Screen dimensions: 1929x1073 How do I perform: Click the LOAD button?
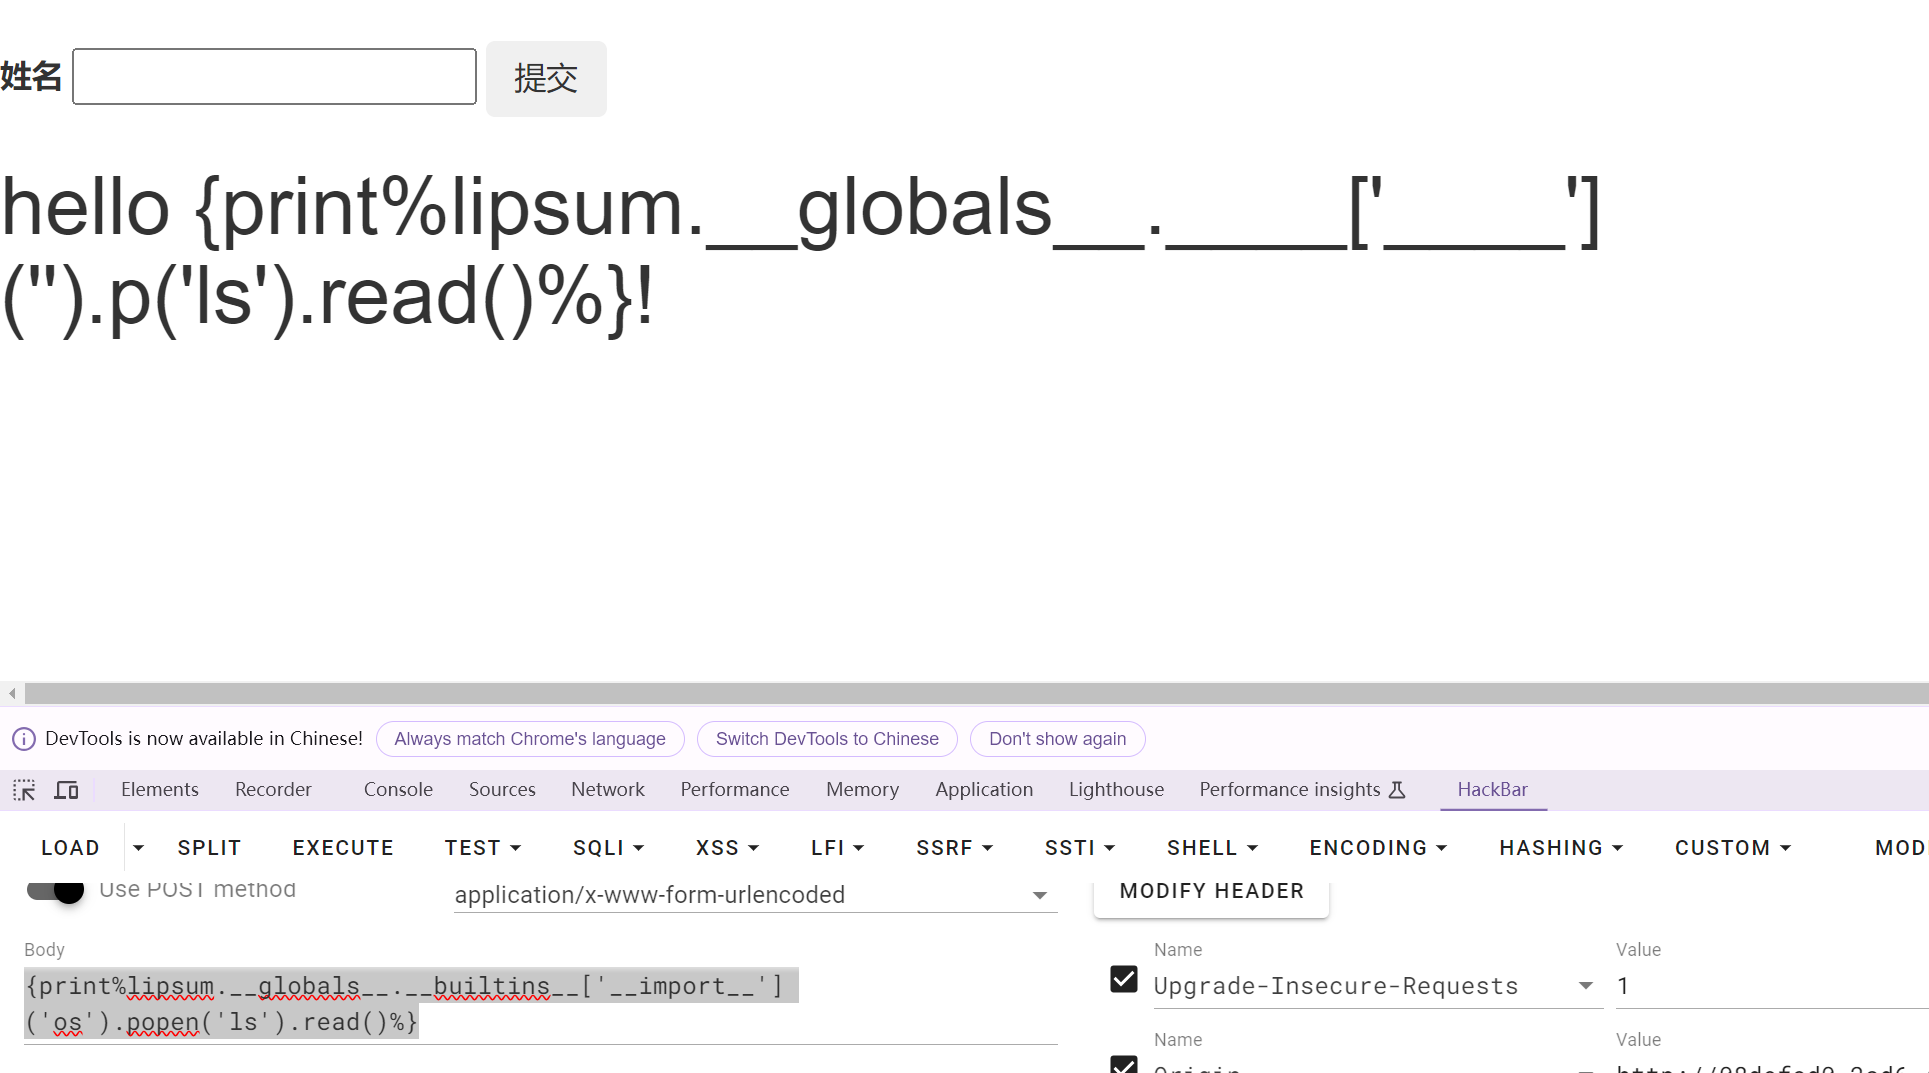click(70, 848)
